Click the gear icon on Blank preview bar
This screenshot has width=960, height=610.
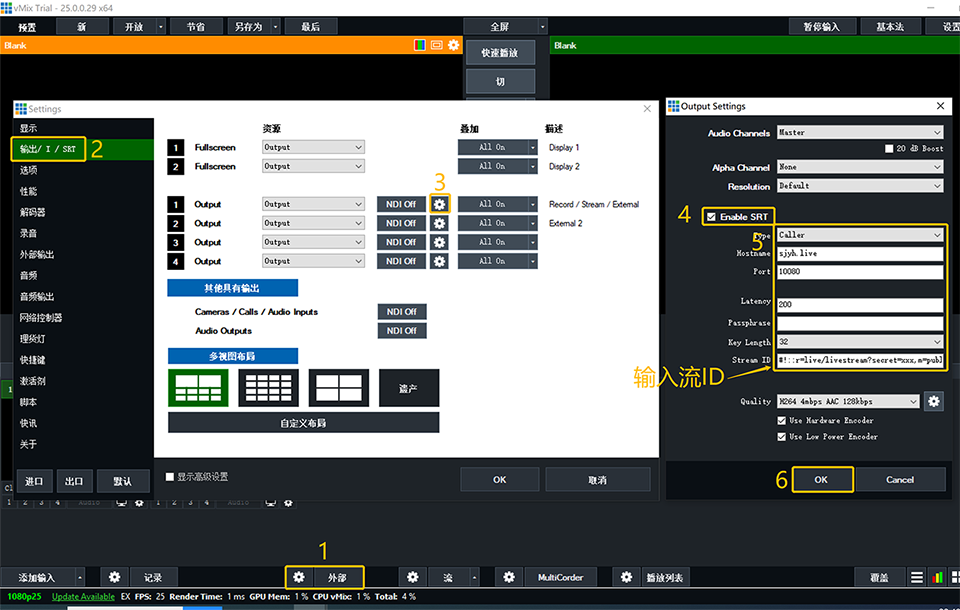tap(453, 46)
